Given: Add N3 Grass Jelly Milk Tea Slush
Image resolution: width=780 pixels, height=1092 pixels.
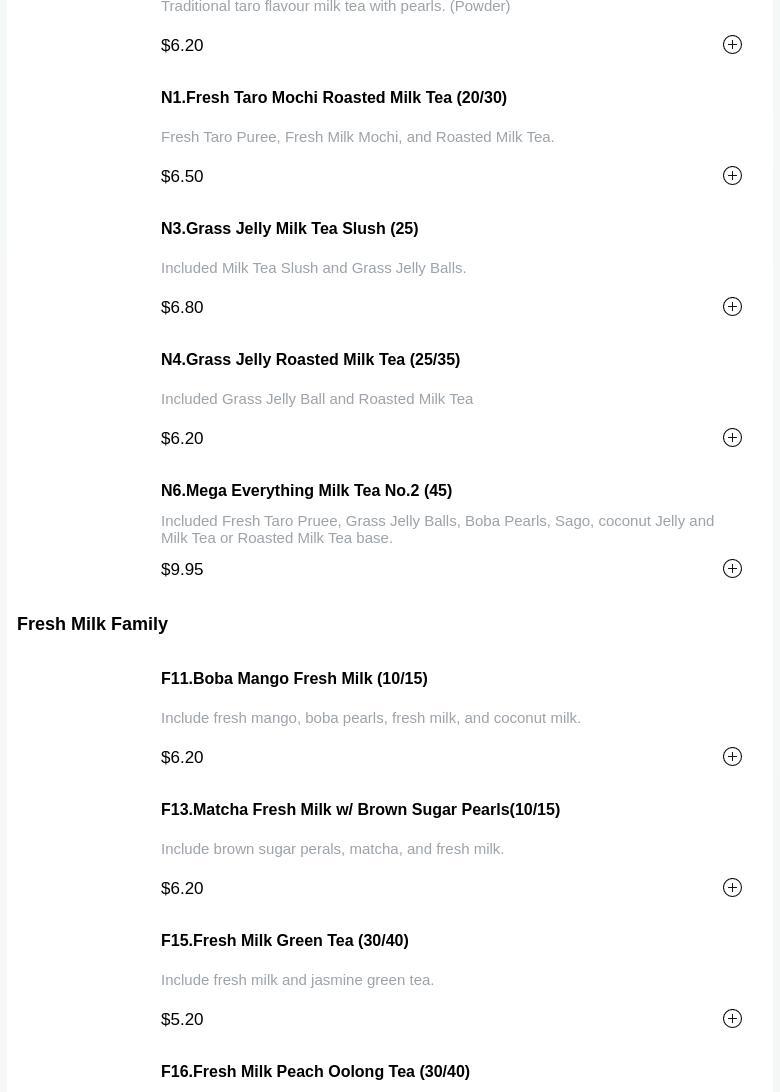Looking at the screenshot, I should (x=732, y=307).
